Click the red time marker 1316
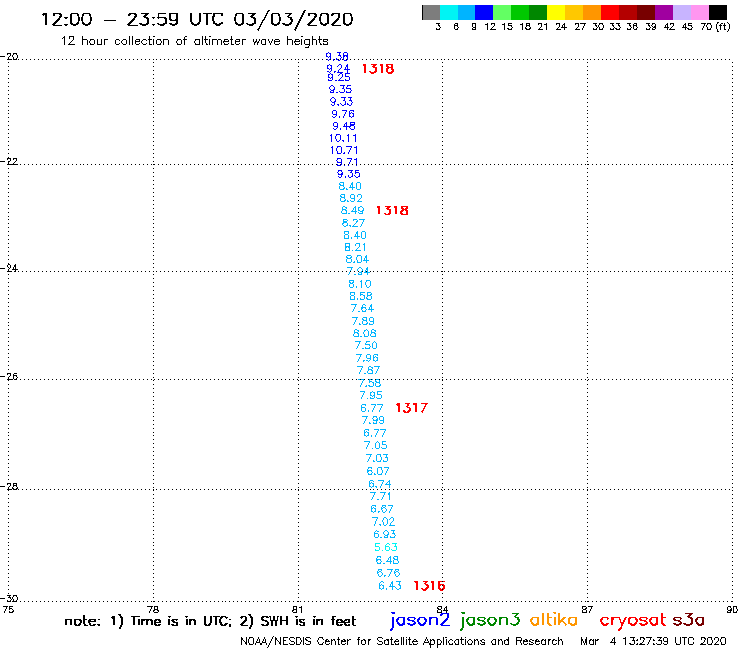The width and height of the screenshot is (740, 650). (x=429, y=586)
